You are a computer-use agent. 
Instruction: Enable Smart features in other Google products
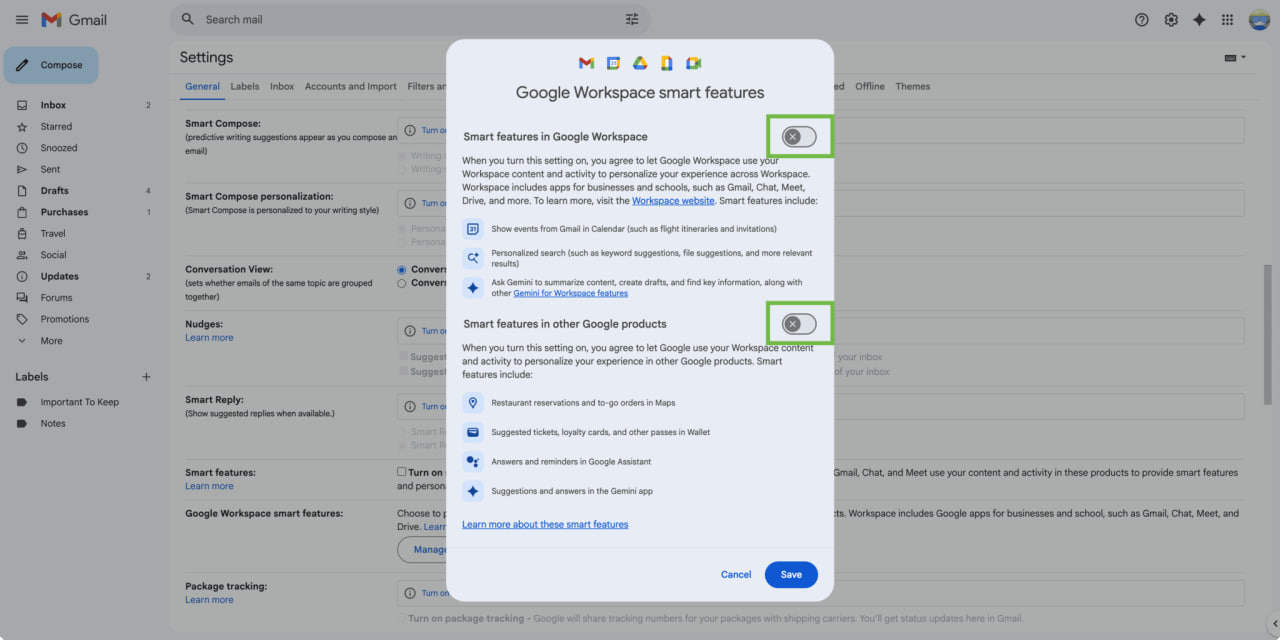(x=799, y=324)
